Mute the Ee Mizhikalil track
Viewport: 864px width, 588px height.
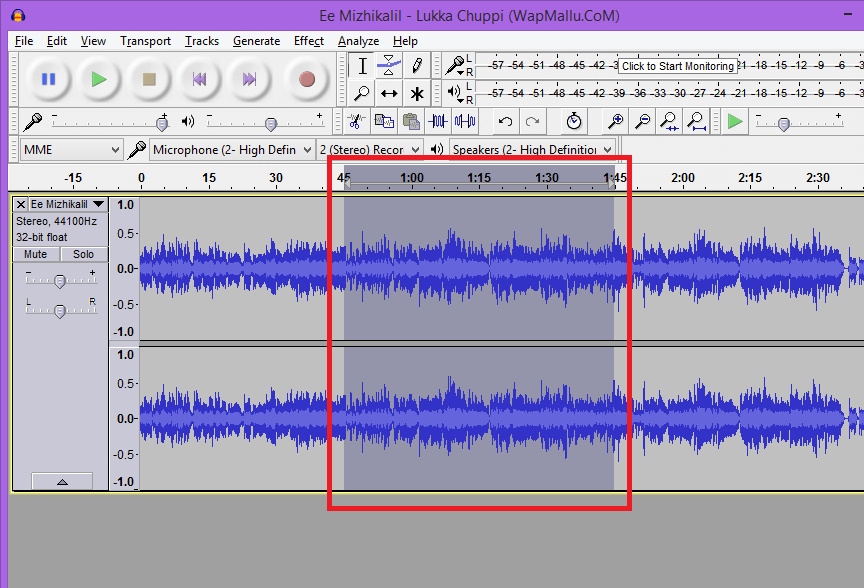tap(36, 254)
